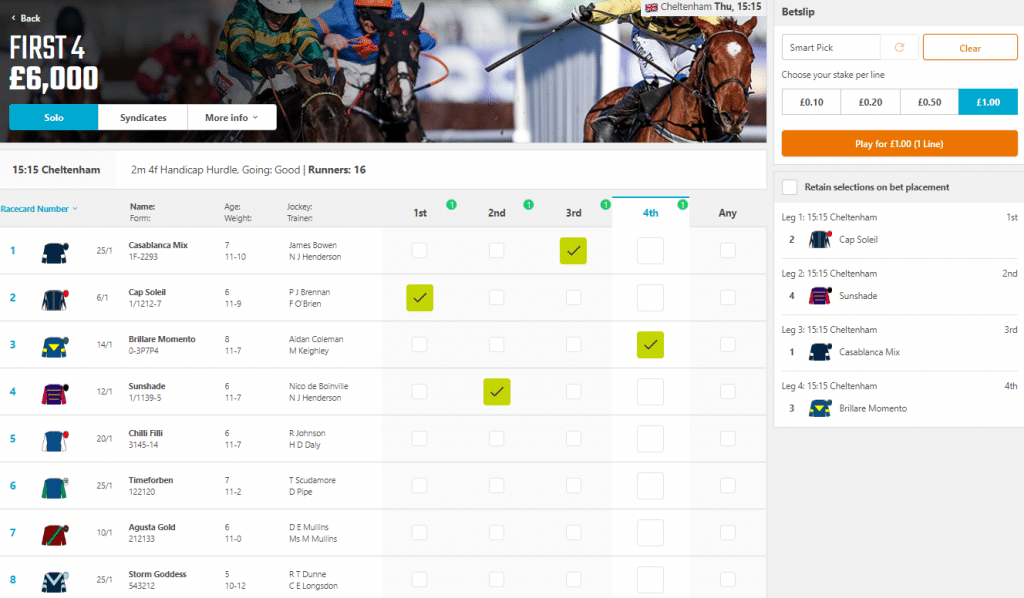The image size is (1024, 598).
Task: Expand the More info dropdown
Action: coord(231,116)
